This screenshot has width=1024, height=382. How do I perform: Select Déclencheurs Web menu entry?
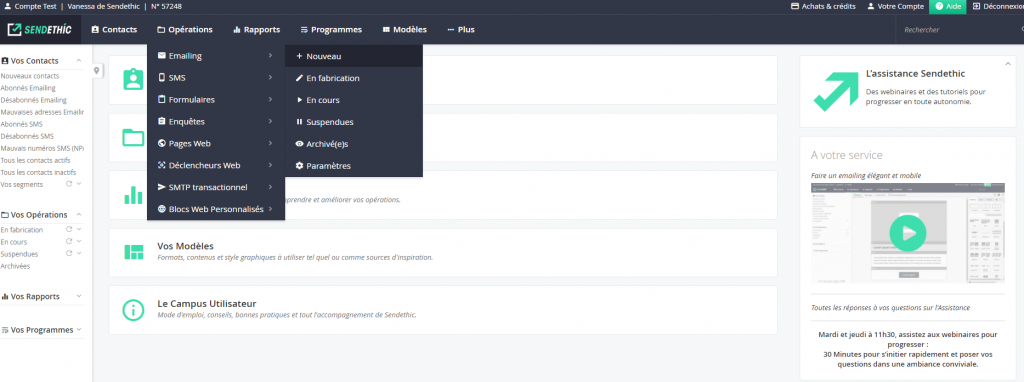tap(216, 165)
